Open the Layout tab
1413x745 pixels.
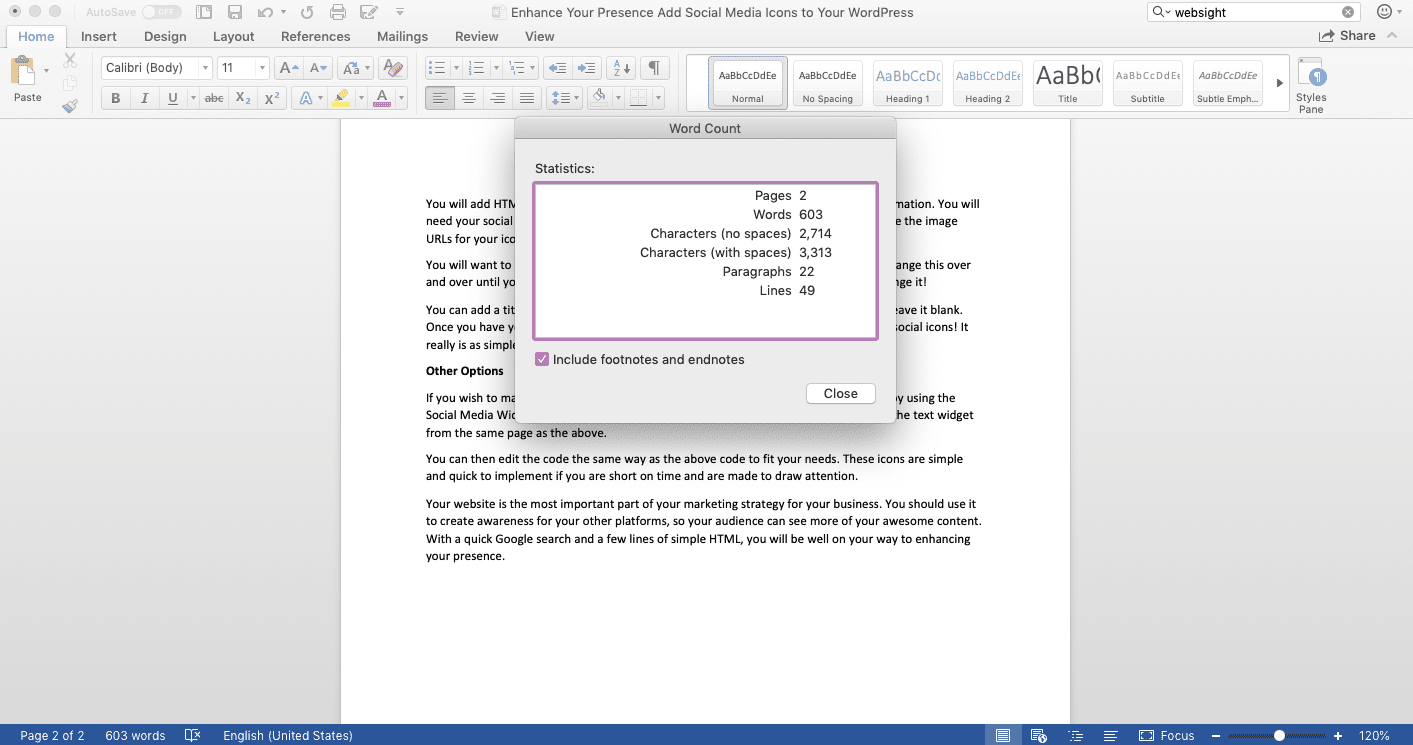234,36
